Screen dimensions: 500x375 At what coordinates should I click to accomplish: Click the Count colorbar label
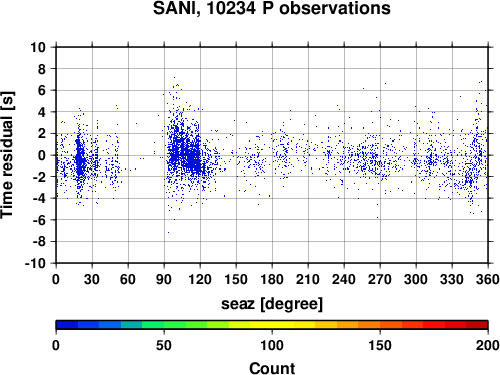272,368
